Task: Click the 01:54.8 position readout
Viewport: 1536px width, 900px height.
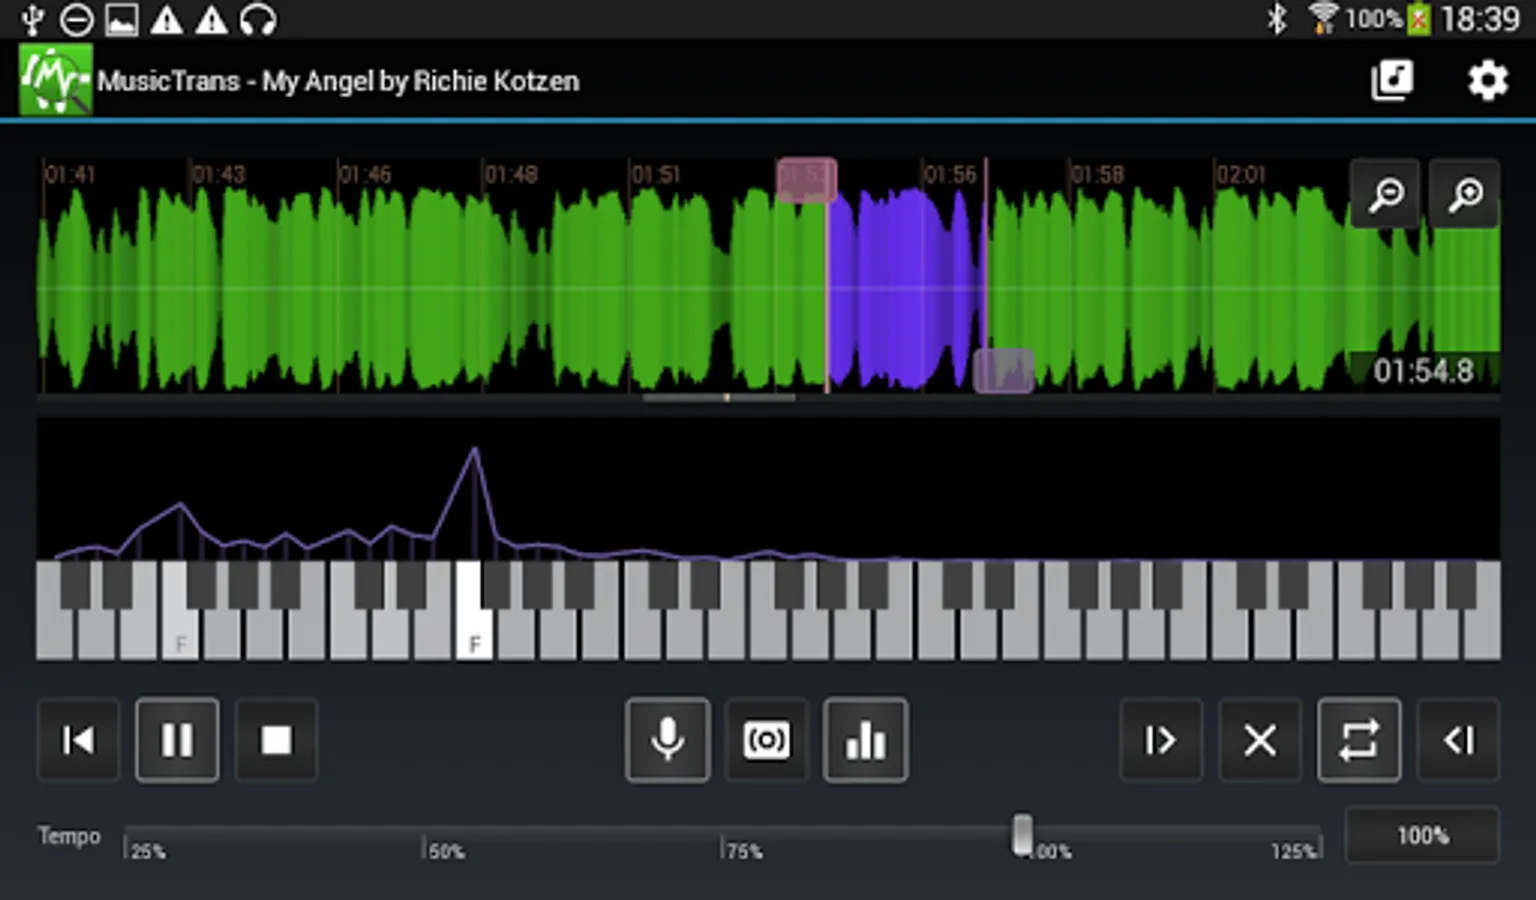Action: pyautogui.click(x=1423, y=371)
